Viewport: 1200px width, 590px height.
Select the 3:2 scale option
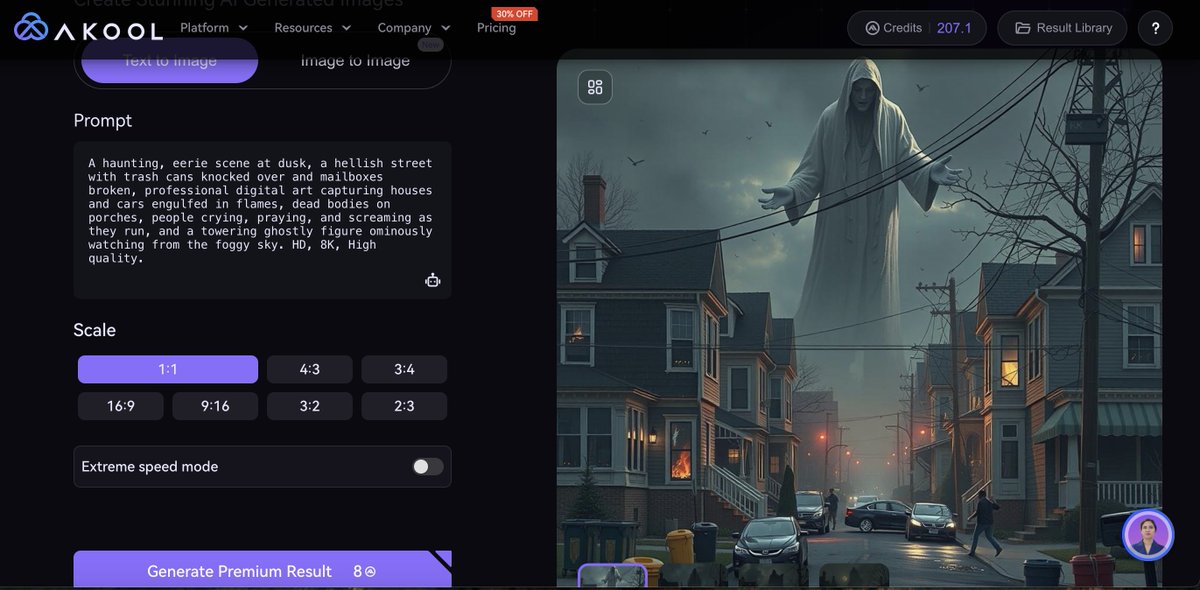click(x=310, y=406)
